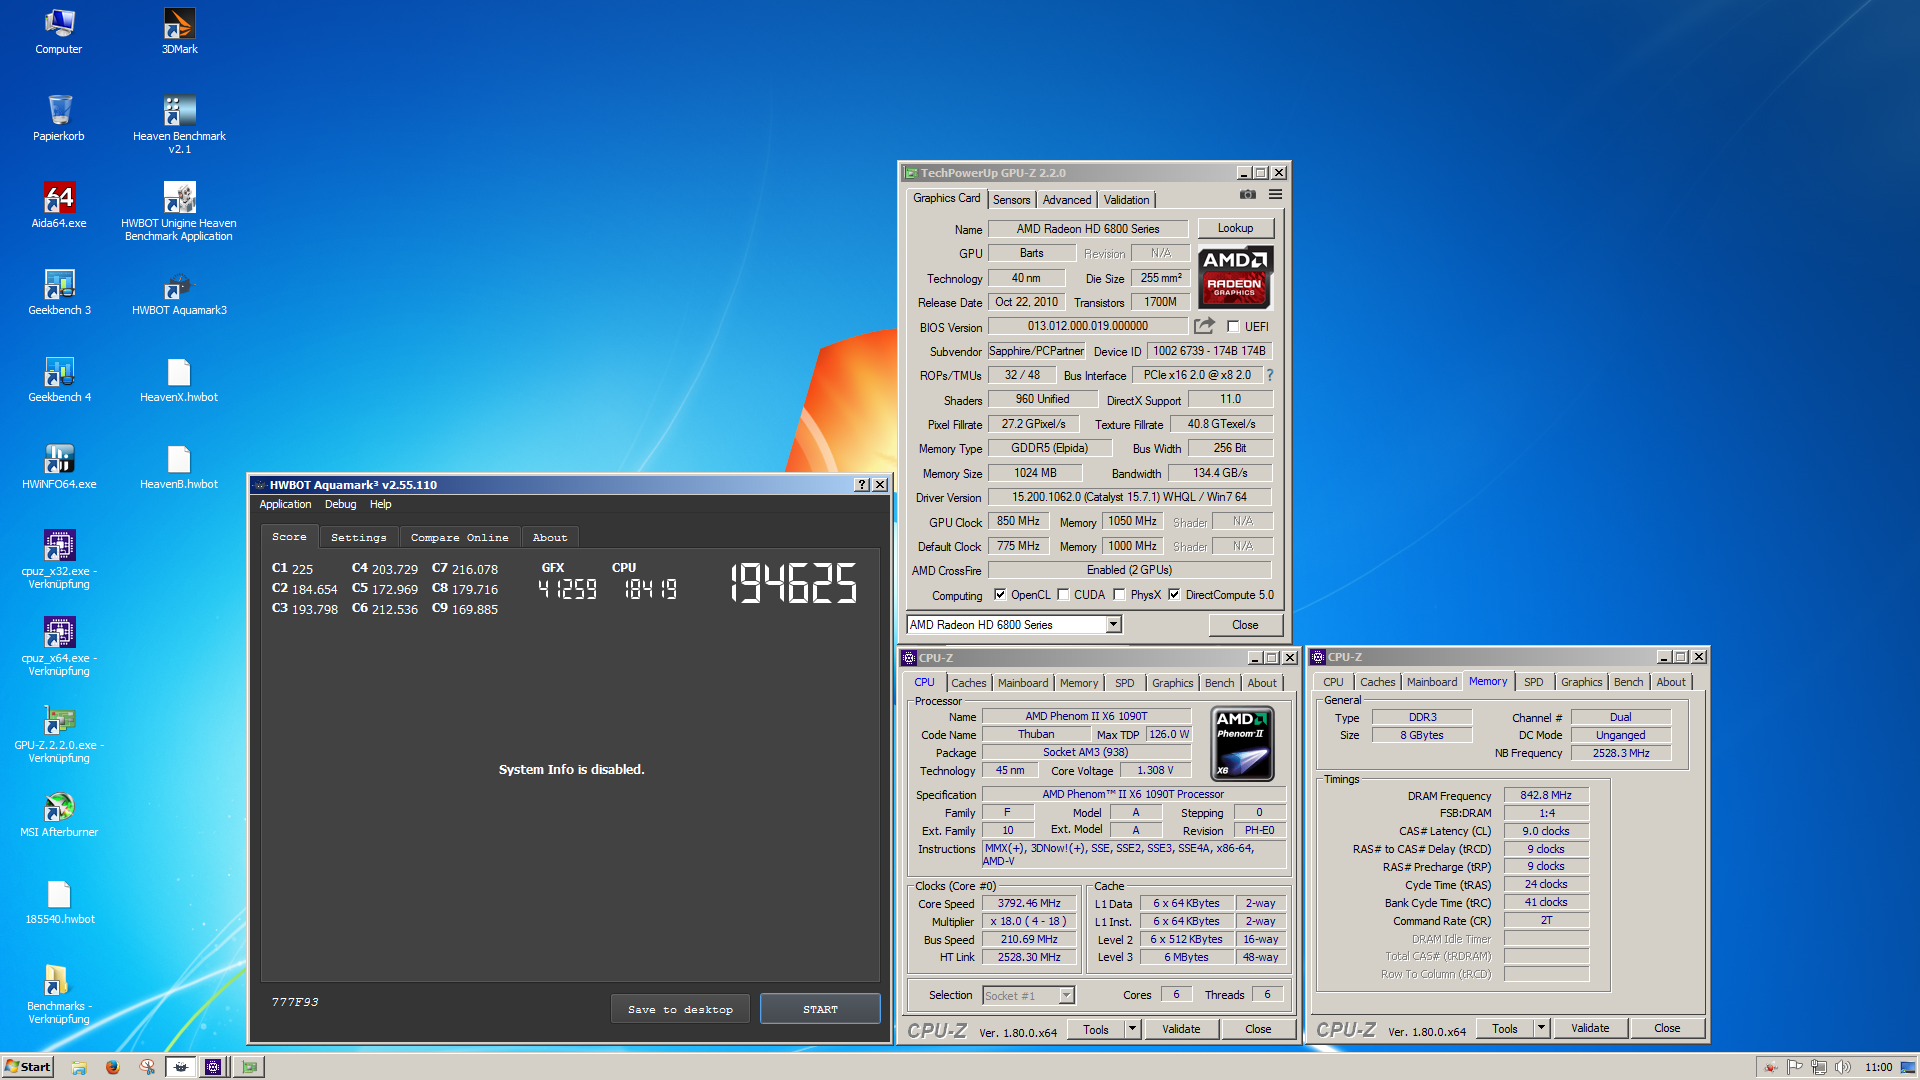The image size is (1920, 1080).
Task: Click the AMD Phenom II processor logo
Action: pos(1242,743)
